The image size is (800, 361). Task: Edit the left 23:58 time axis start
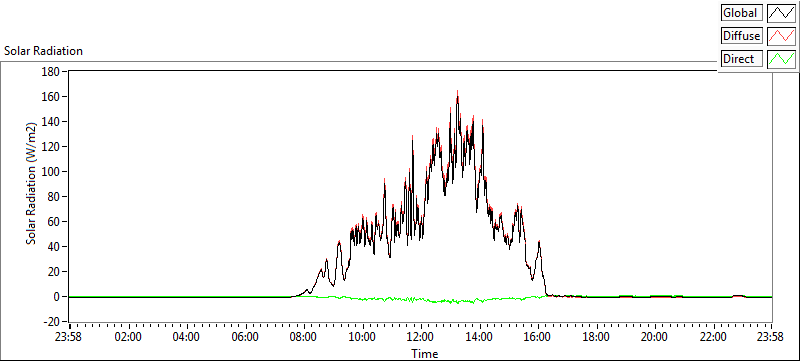tap(71, 337)
